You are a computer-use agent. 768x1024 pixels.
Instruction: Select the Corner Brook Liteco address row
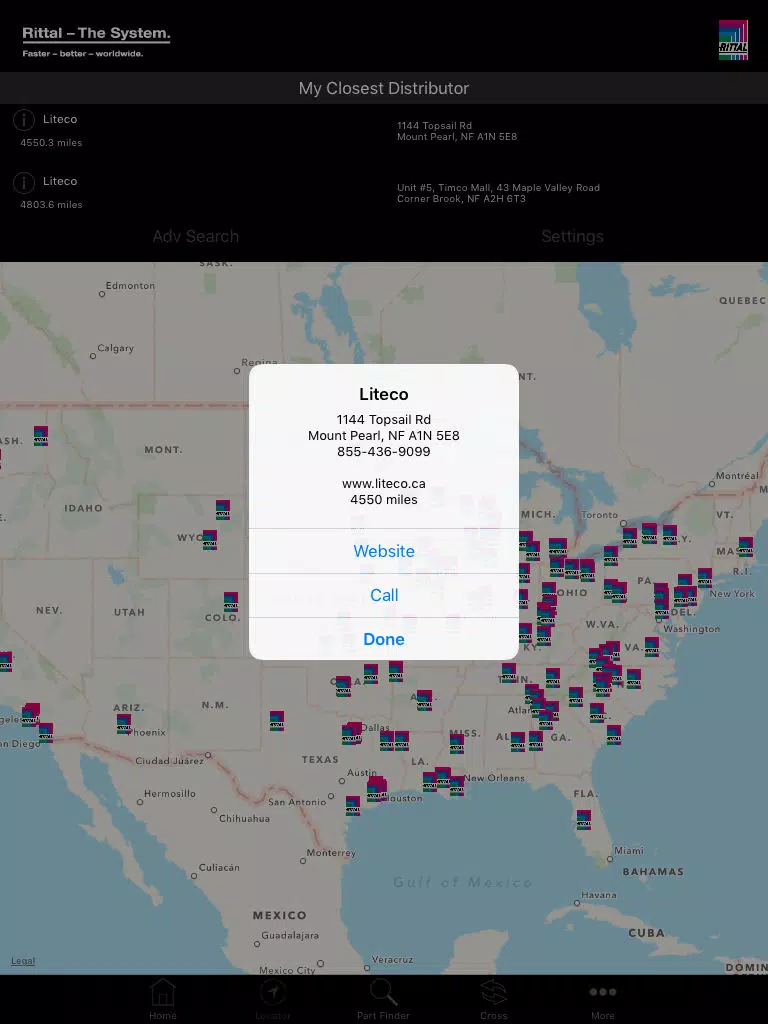[x=498, y=193]
